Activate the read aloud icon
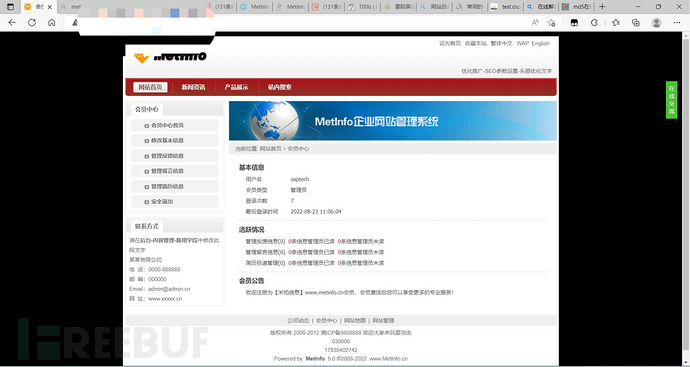 coord(535,22)
